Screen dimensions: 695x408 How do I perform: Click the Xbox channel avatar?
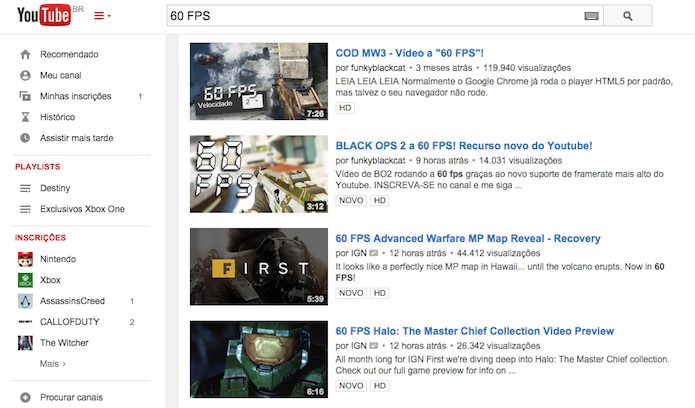point(25,280)
